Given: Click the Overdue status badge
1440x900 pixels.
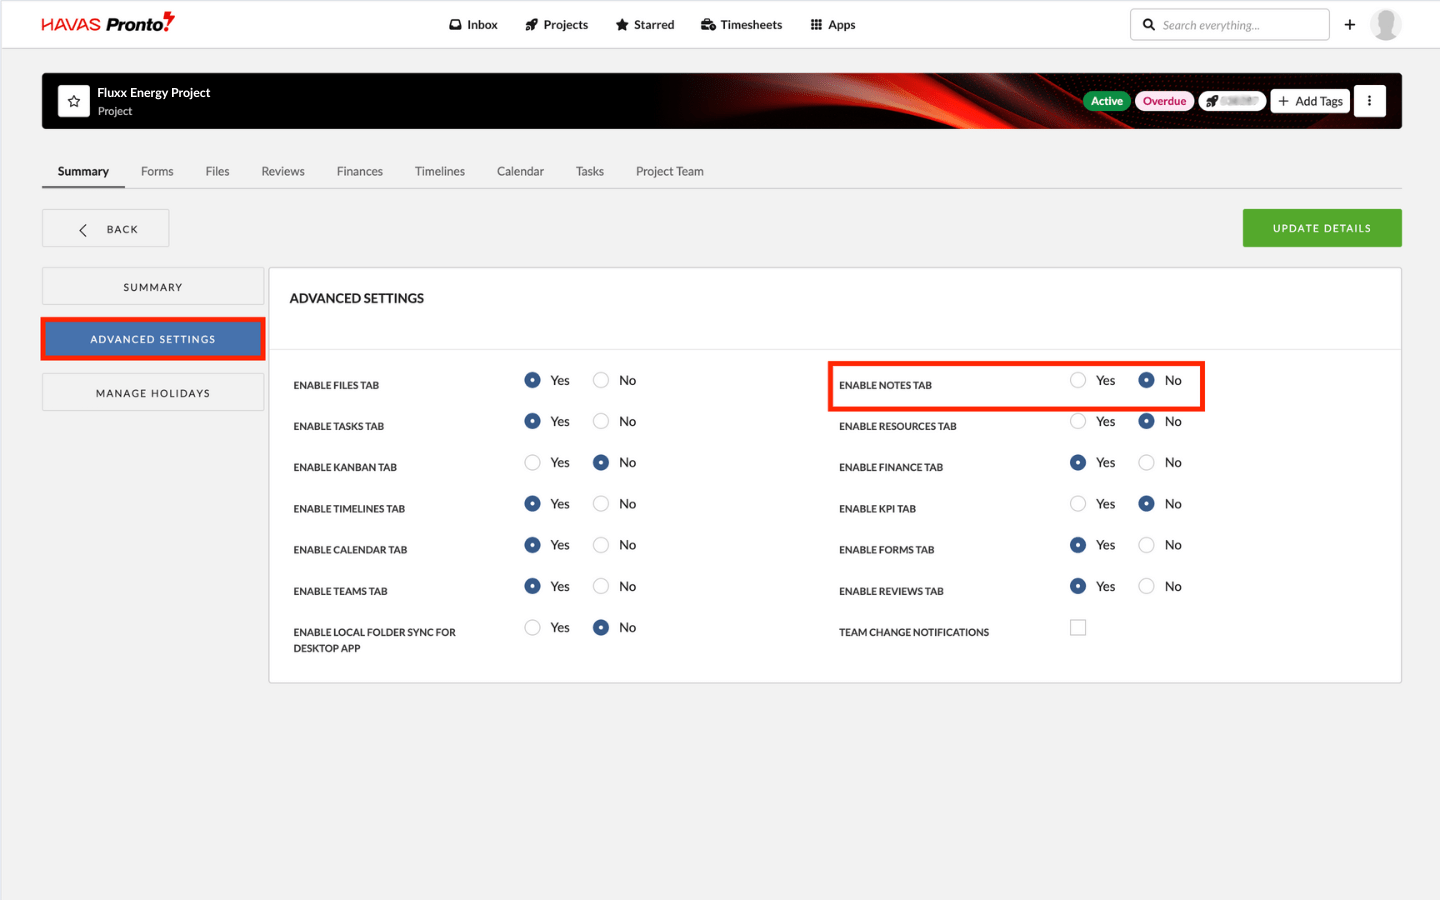Looking at the screenshot, I should pyautogui.click(x=1164, y=101).
